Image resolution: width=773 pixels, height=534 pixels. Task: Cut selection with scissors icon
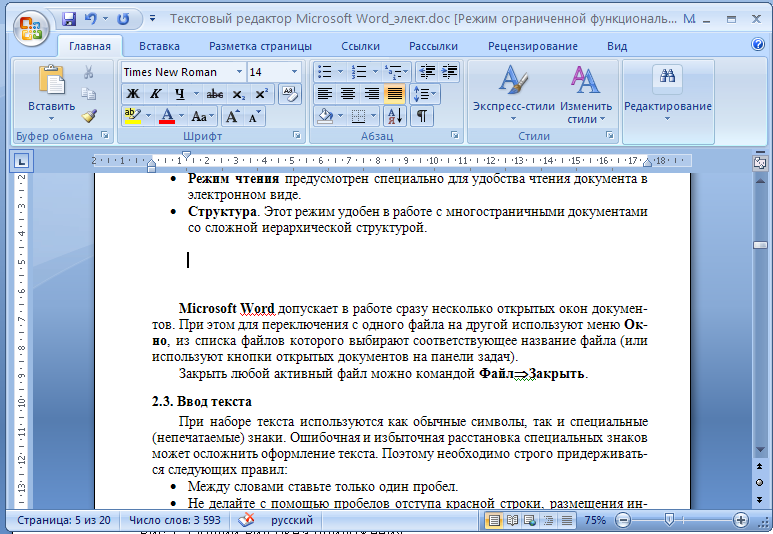pyautogui.click(x=89, y=72)
